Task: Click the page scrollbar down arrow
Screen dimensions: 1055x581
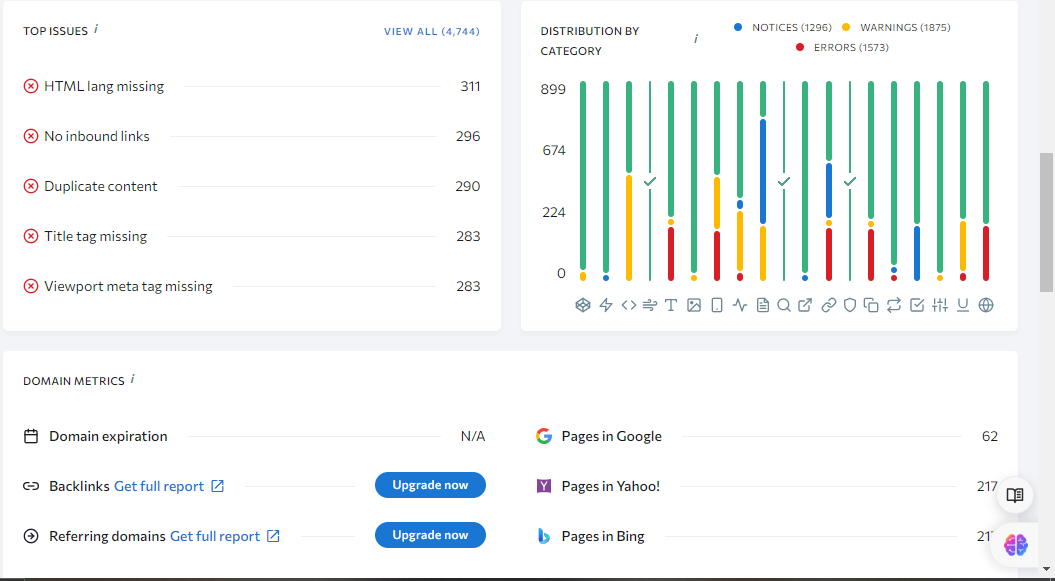Action: pyautogui.click(x=1046, y=573)
